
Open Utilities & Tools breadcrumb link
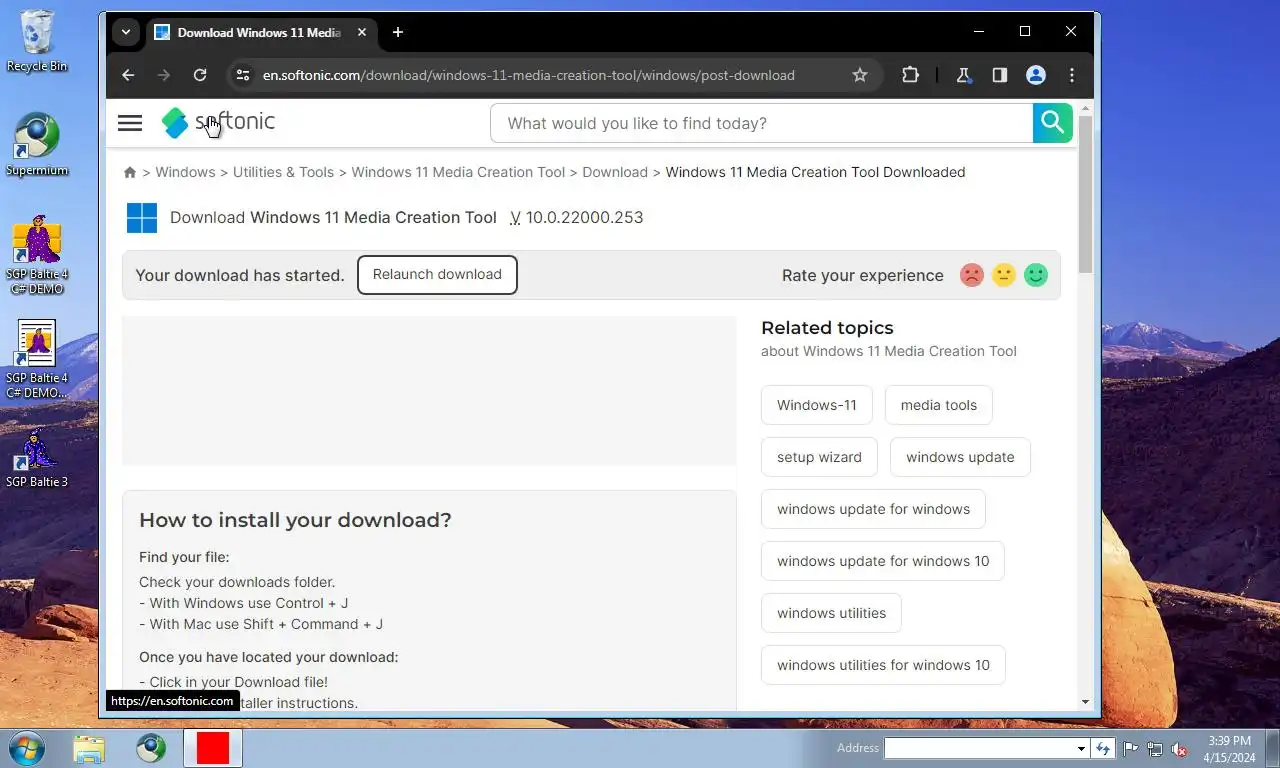[x=283, y=172]
